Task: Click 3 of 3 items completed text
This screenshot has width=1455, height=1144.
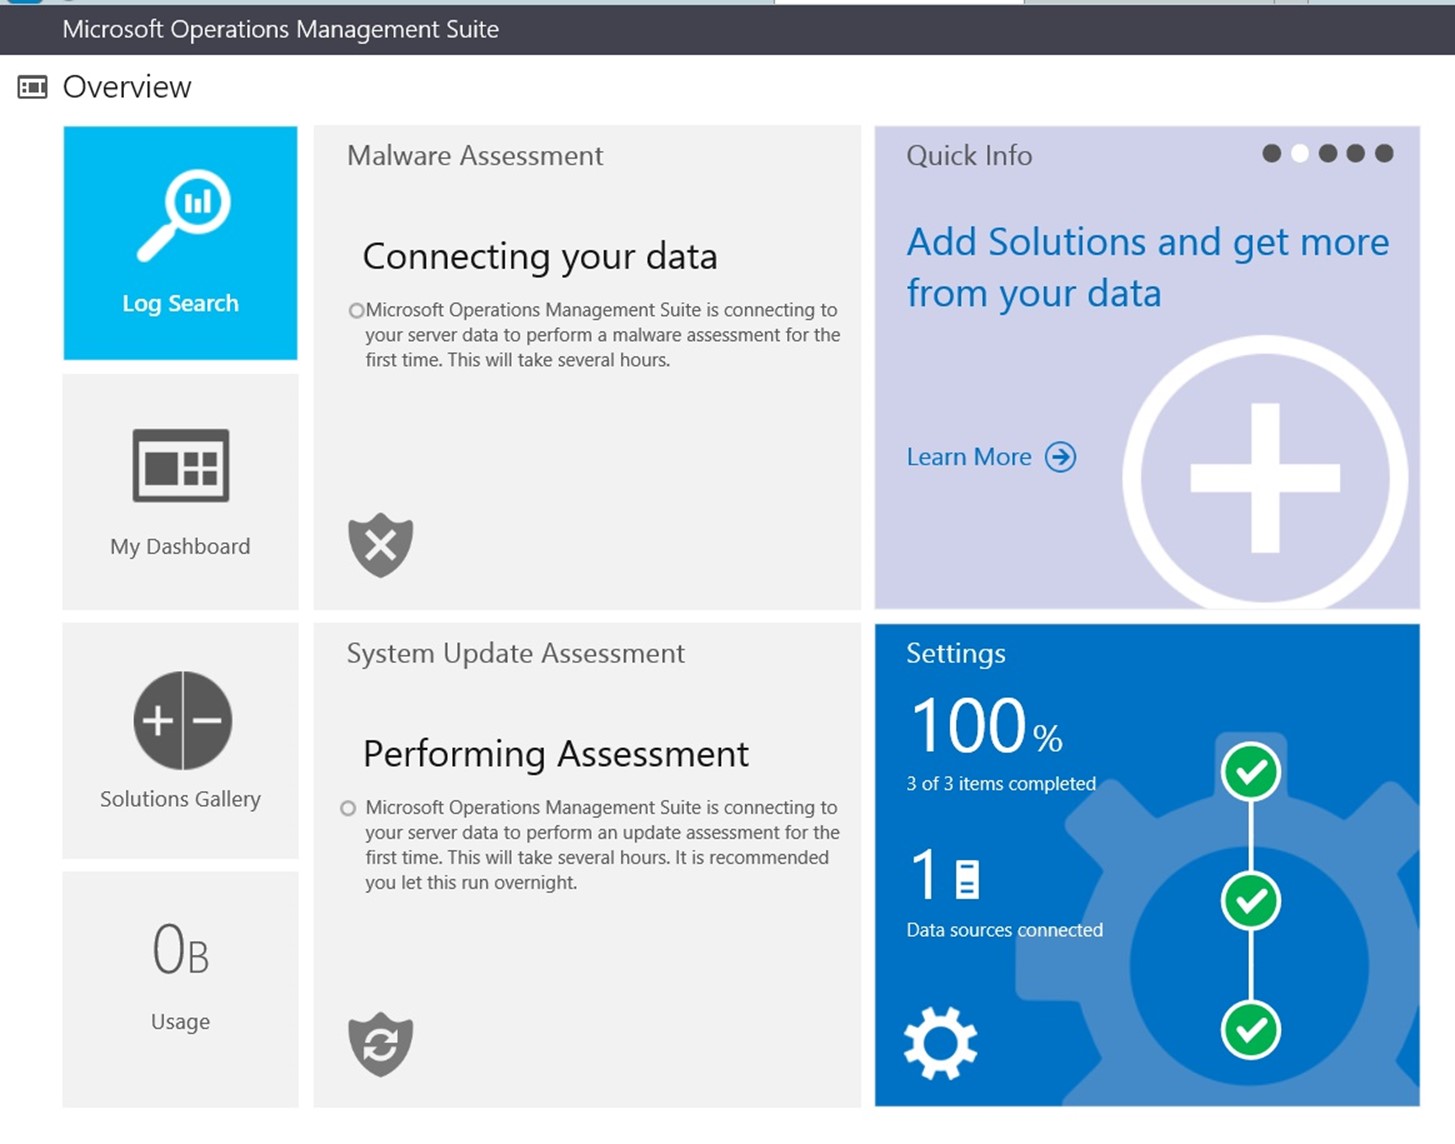Action: [x=1001, y=784]
